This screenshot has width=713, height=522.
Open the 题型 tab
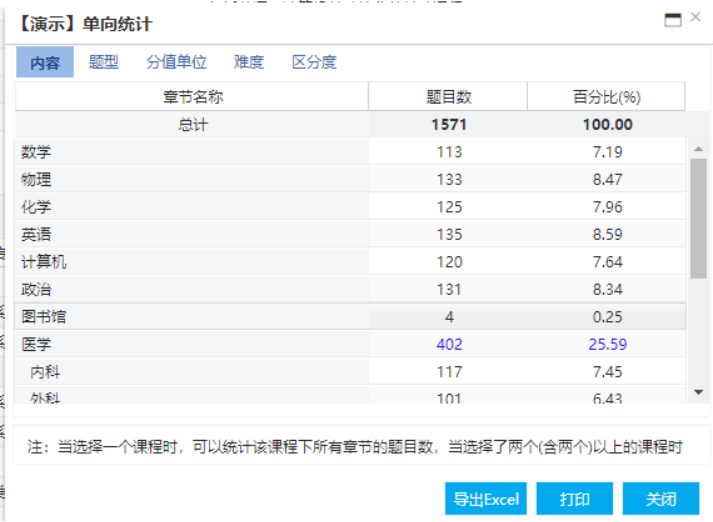pos(103,62)
